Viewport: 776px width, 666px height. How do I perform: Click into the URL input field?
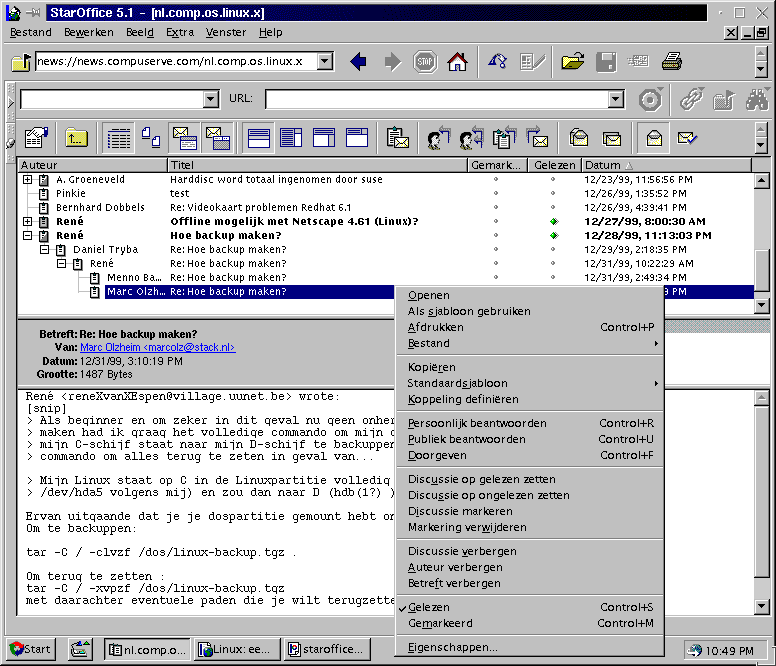[437, 99]
